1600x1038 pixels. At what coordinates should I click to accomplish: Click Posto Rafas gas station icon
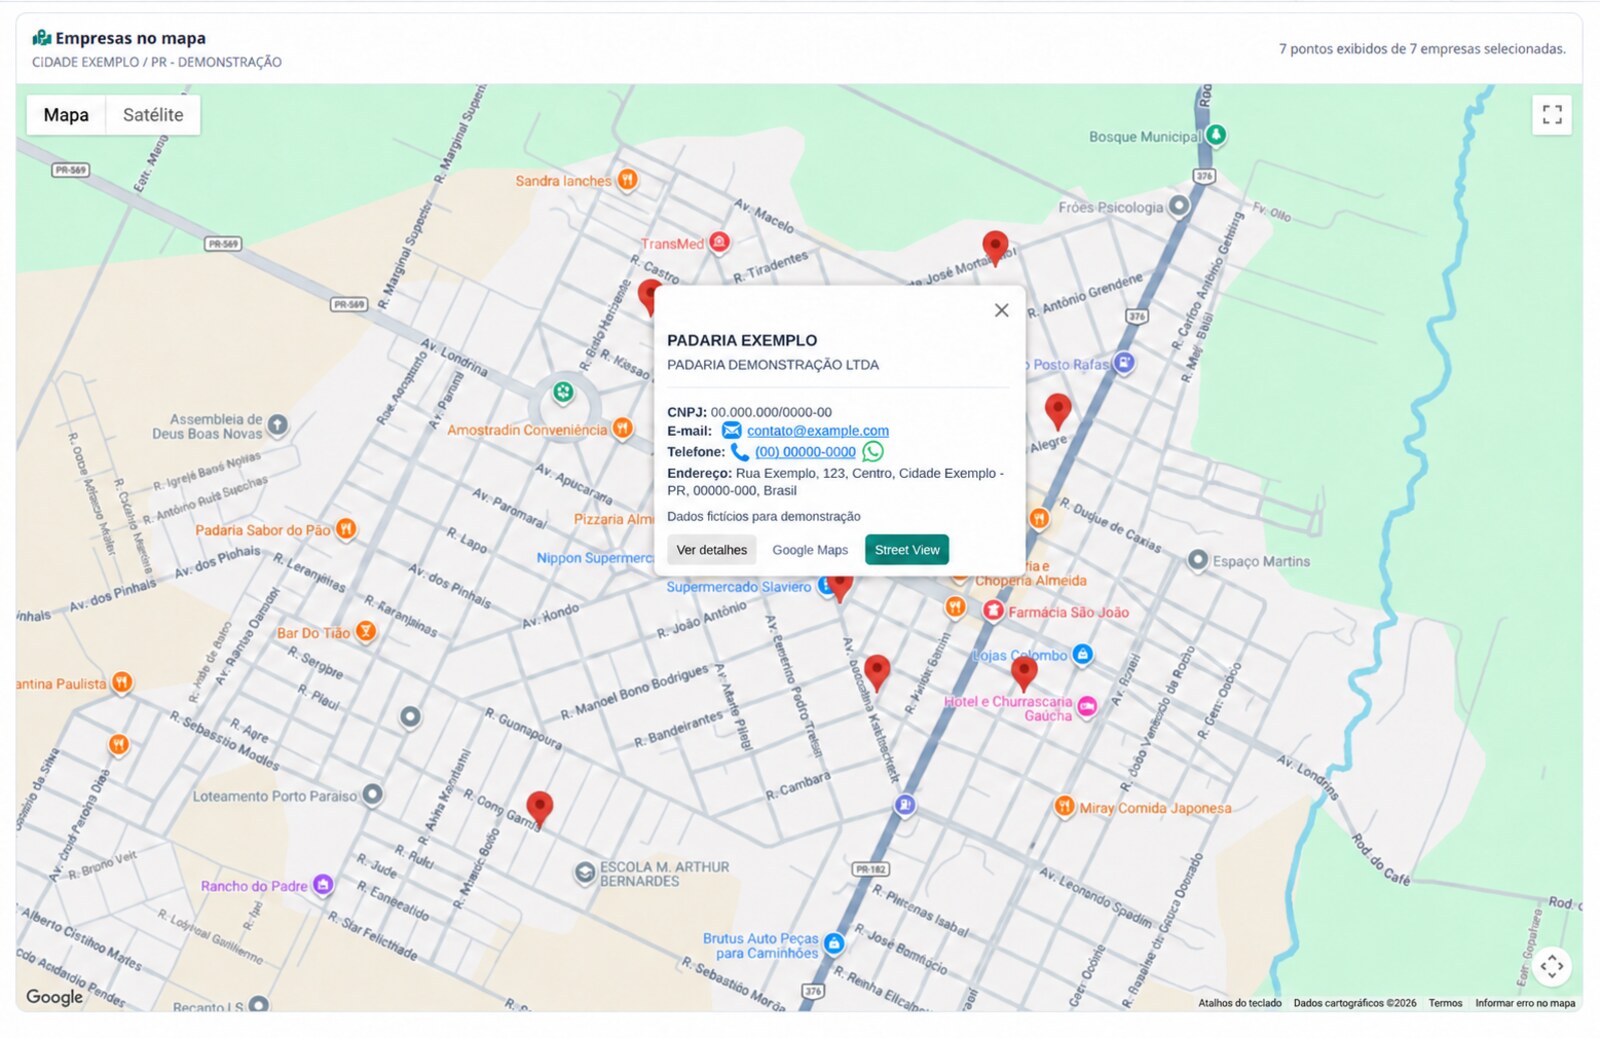click(1124, 363)
